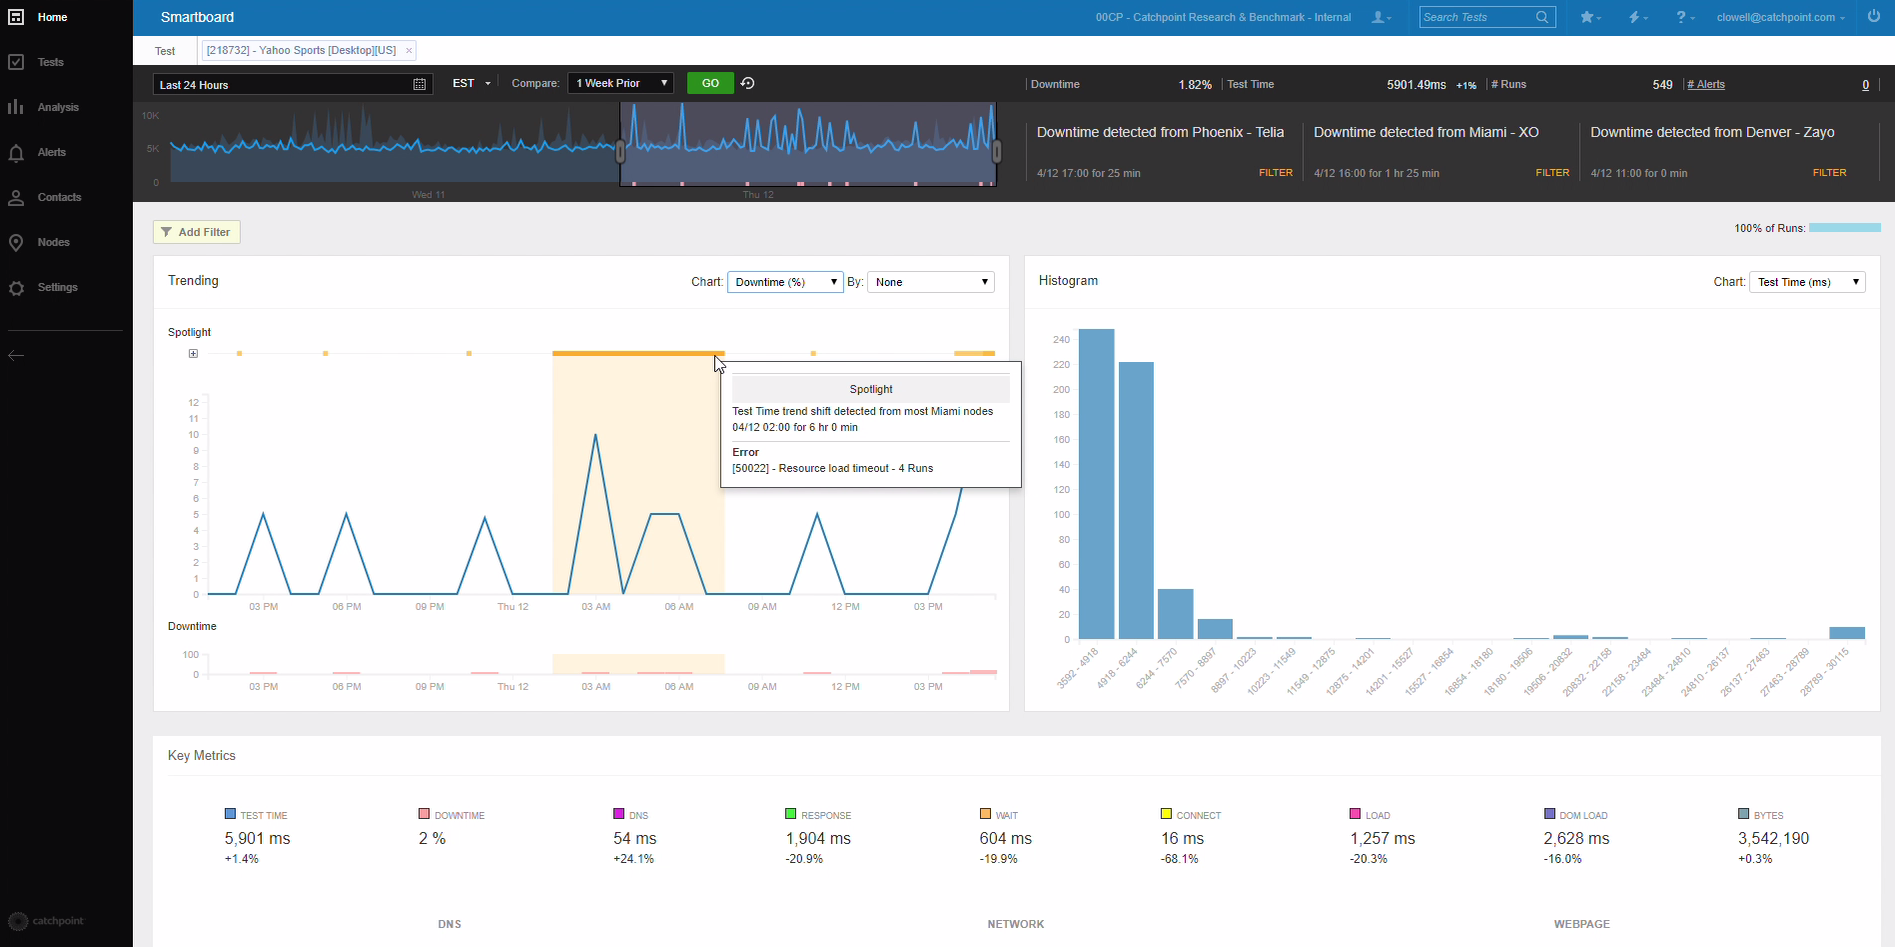Viewport: 1895px width, 947px height.
Task: Toggle the Test Time metric square
Action: pos(230,814)
